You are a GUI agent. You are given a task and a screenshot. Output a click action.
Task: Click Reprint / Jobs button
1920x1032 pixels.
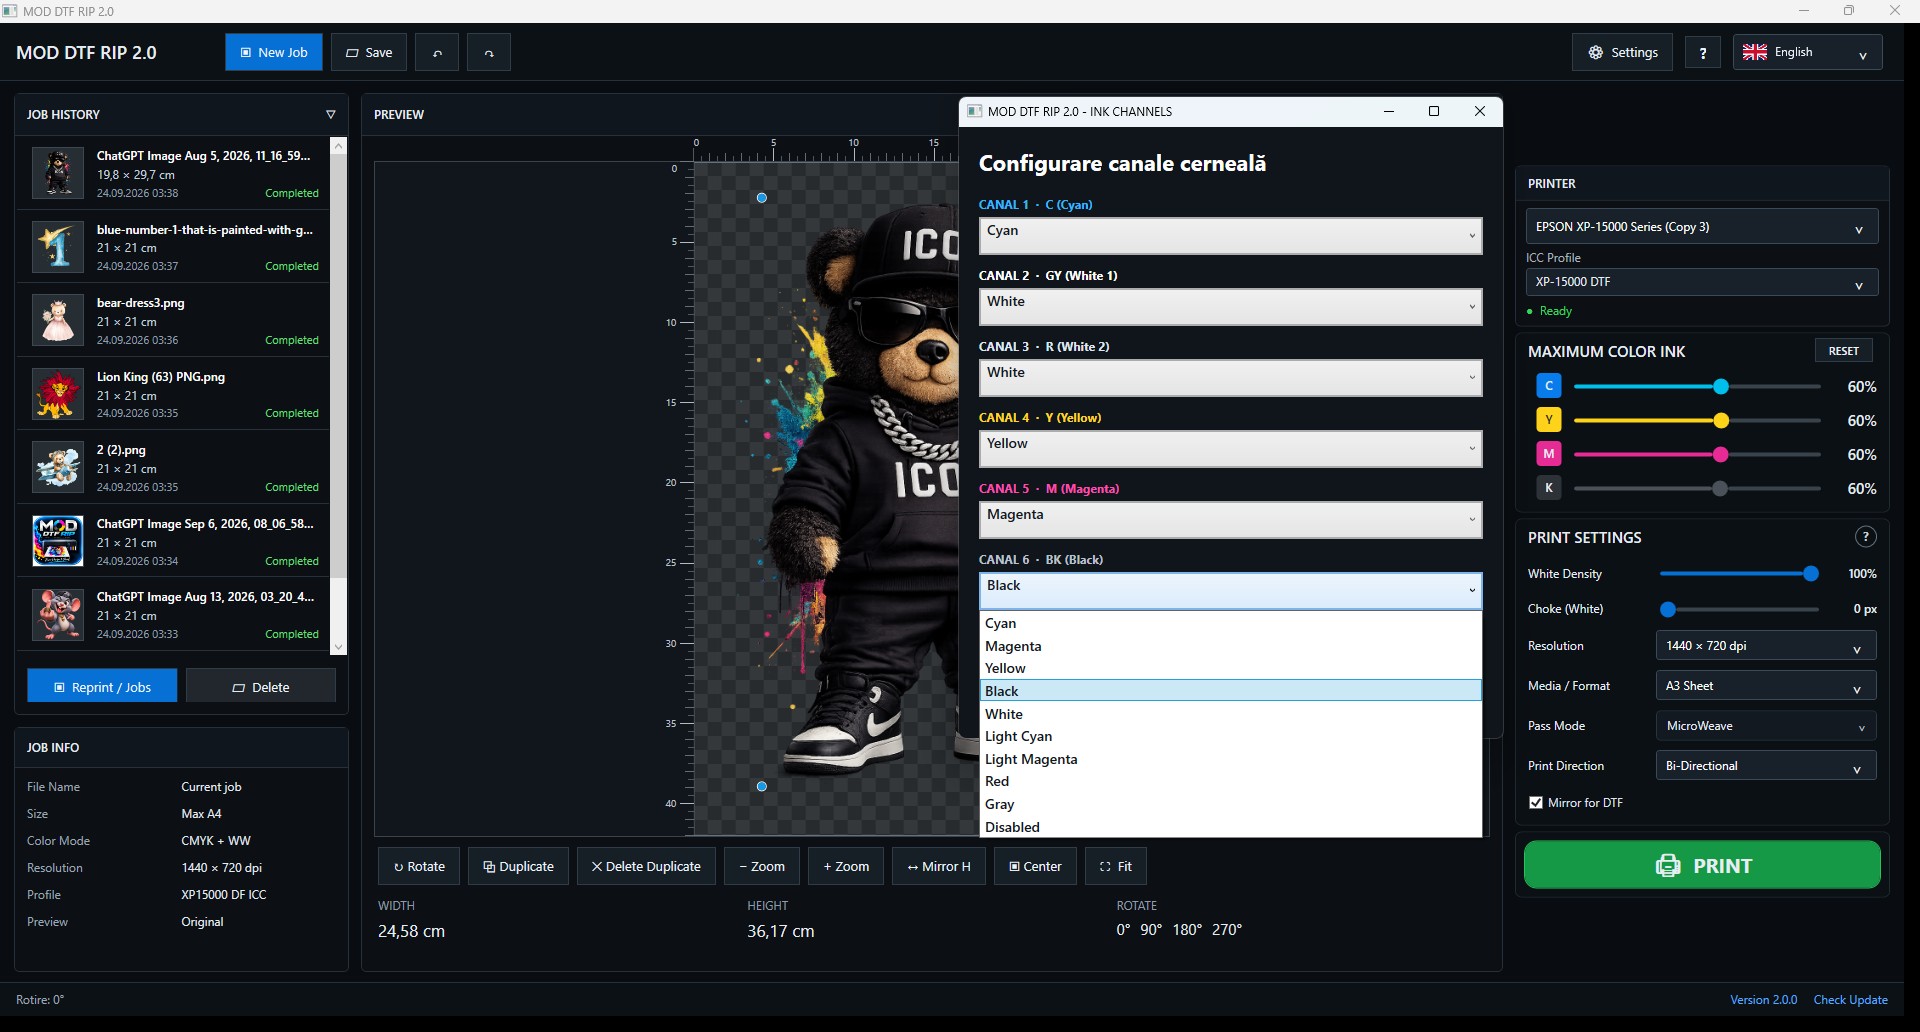point(102,687)
